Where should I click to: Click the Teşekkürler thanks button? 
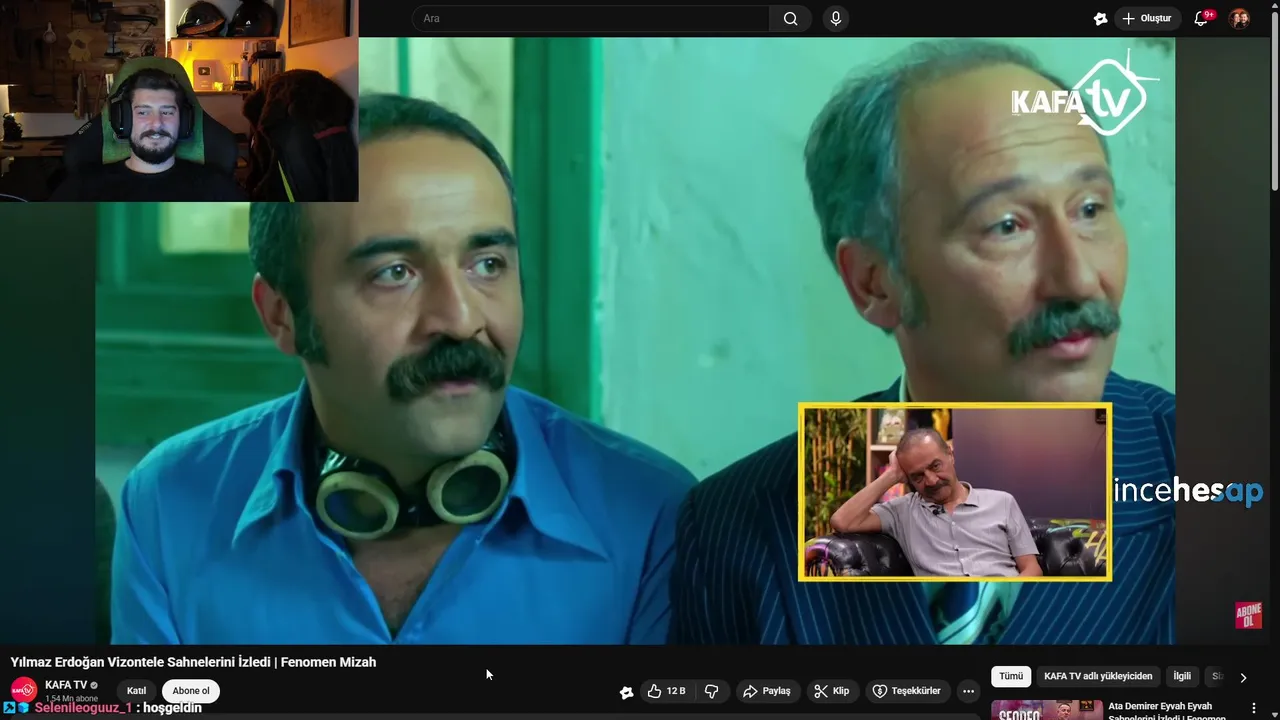tap(907, 691)
